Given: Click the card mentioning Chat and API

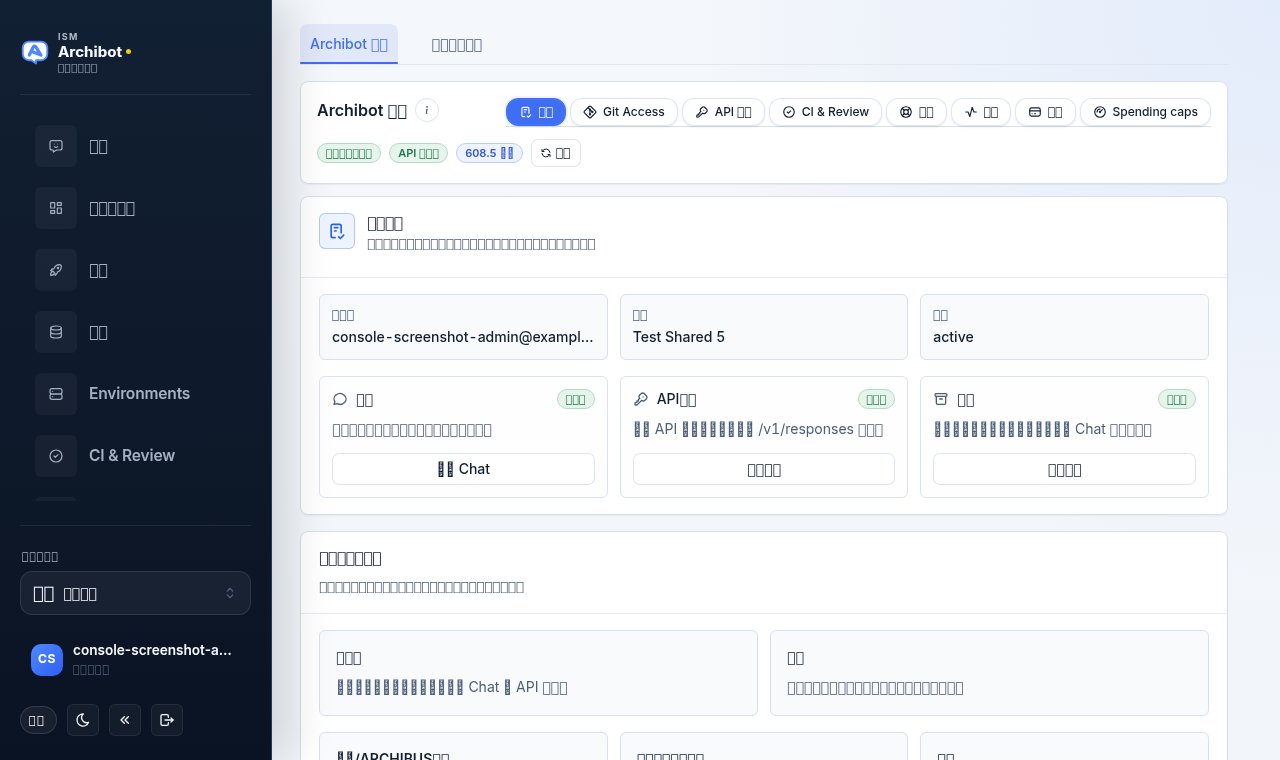Looking at the screenshot, I should click(x=538, y=673).
